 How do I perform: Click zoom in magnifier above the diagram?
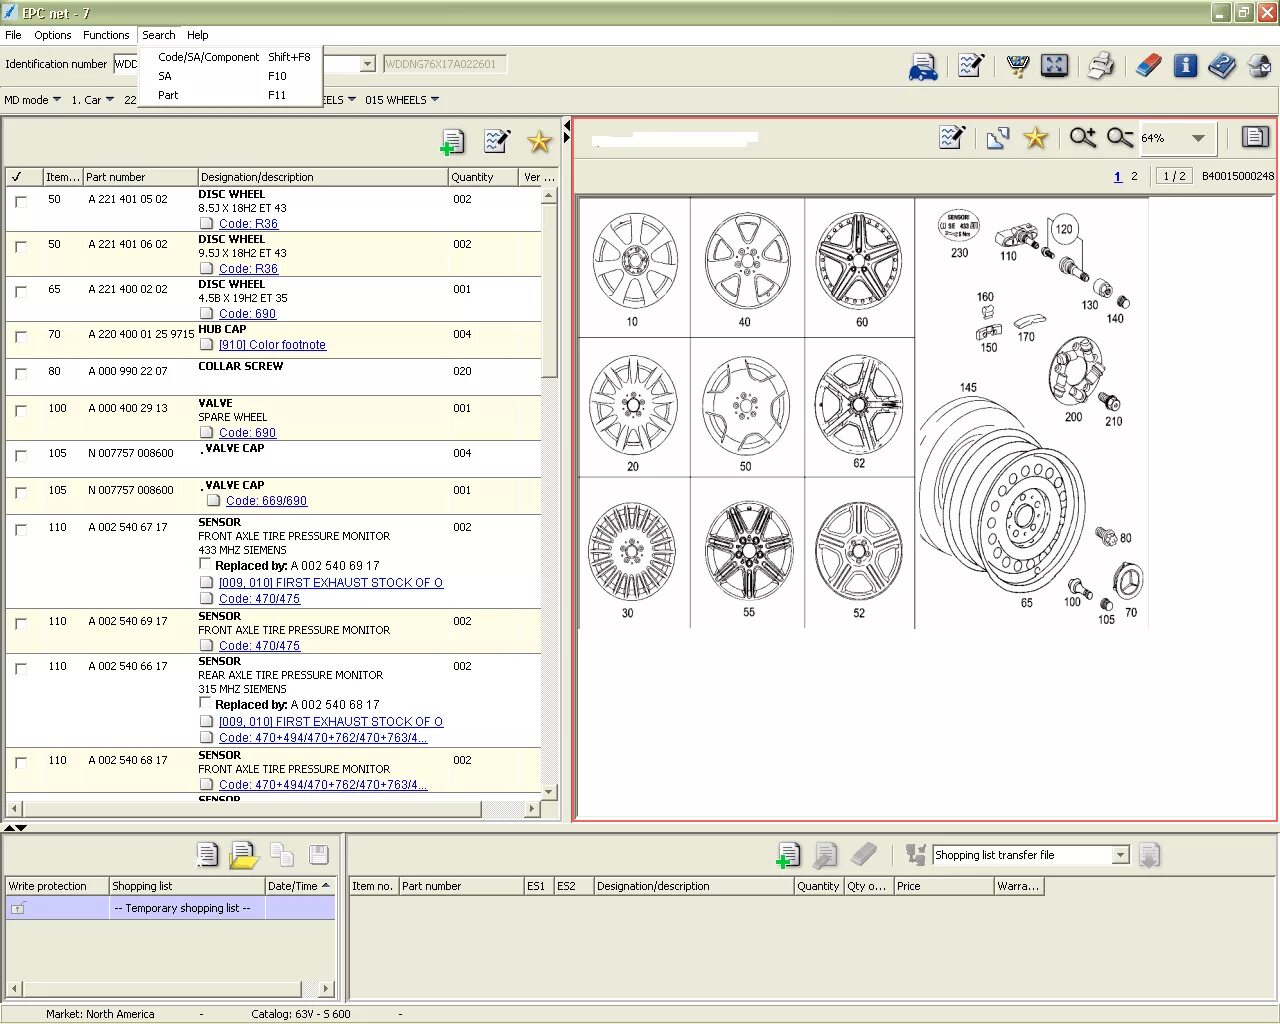click(1082, 138)
